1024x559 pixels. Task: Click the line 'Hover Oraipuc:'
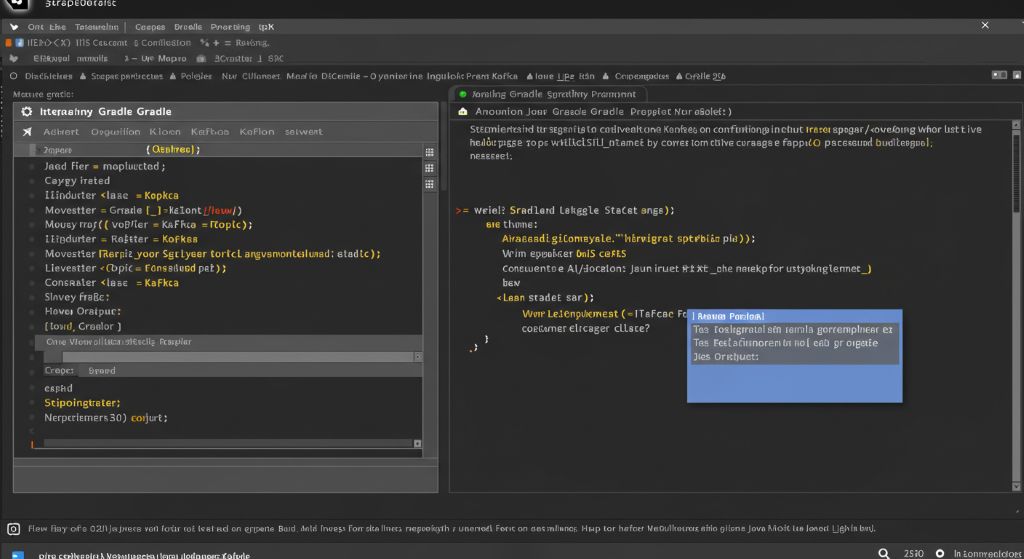click(82, 311)
